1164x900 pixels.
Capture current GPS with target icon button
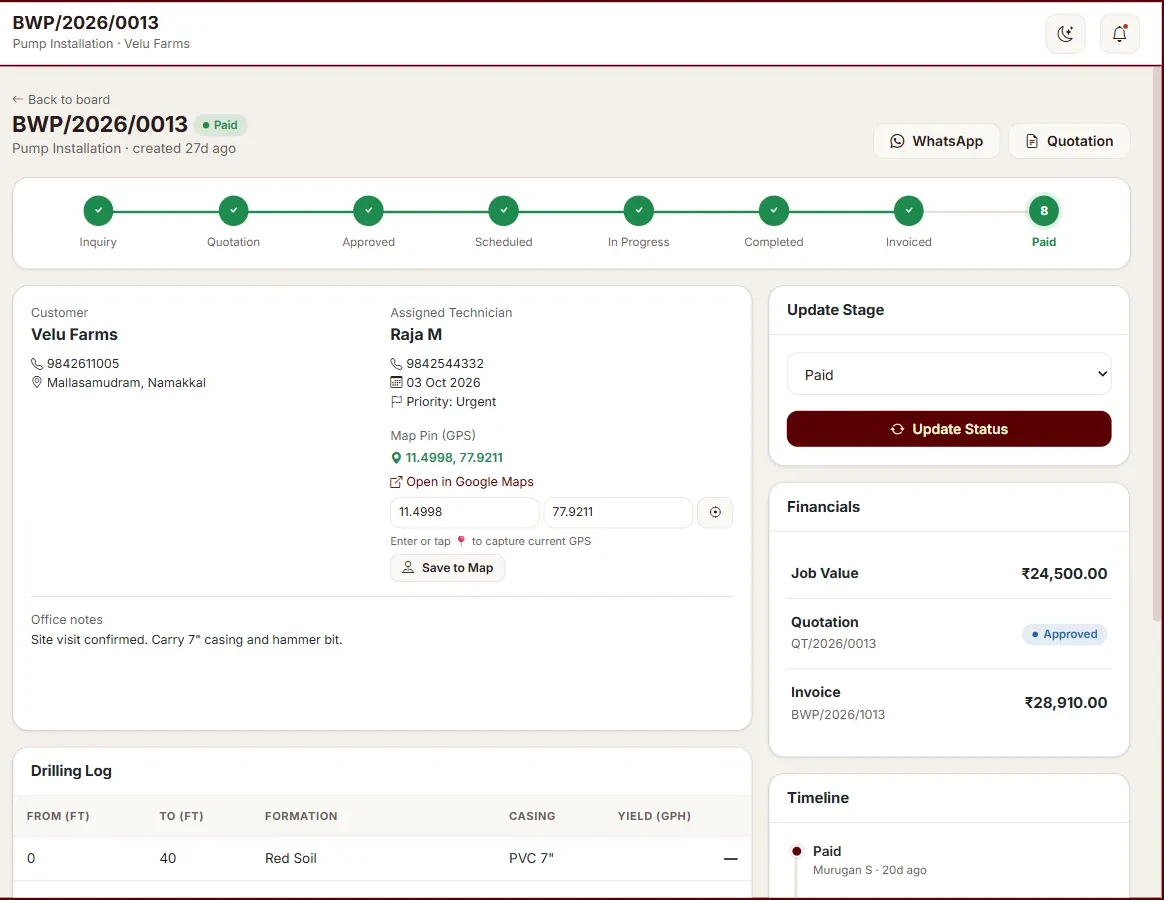point(715,512)
